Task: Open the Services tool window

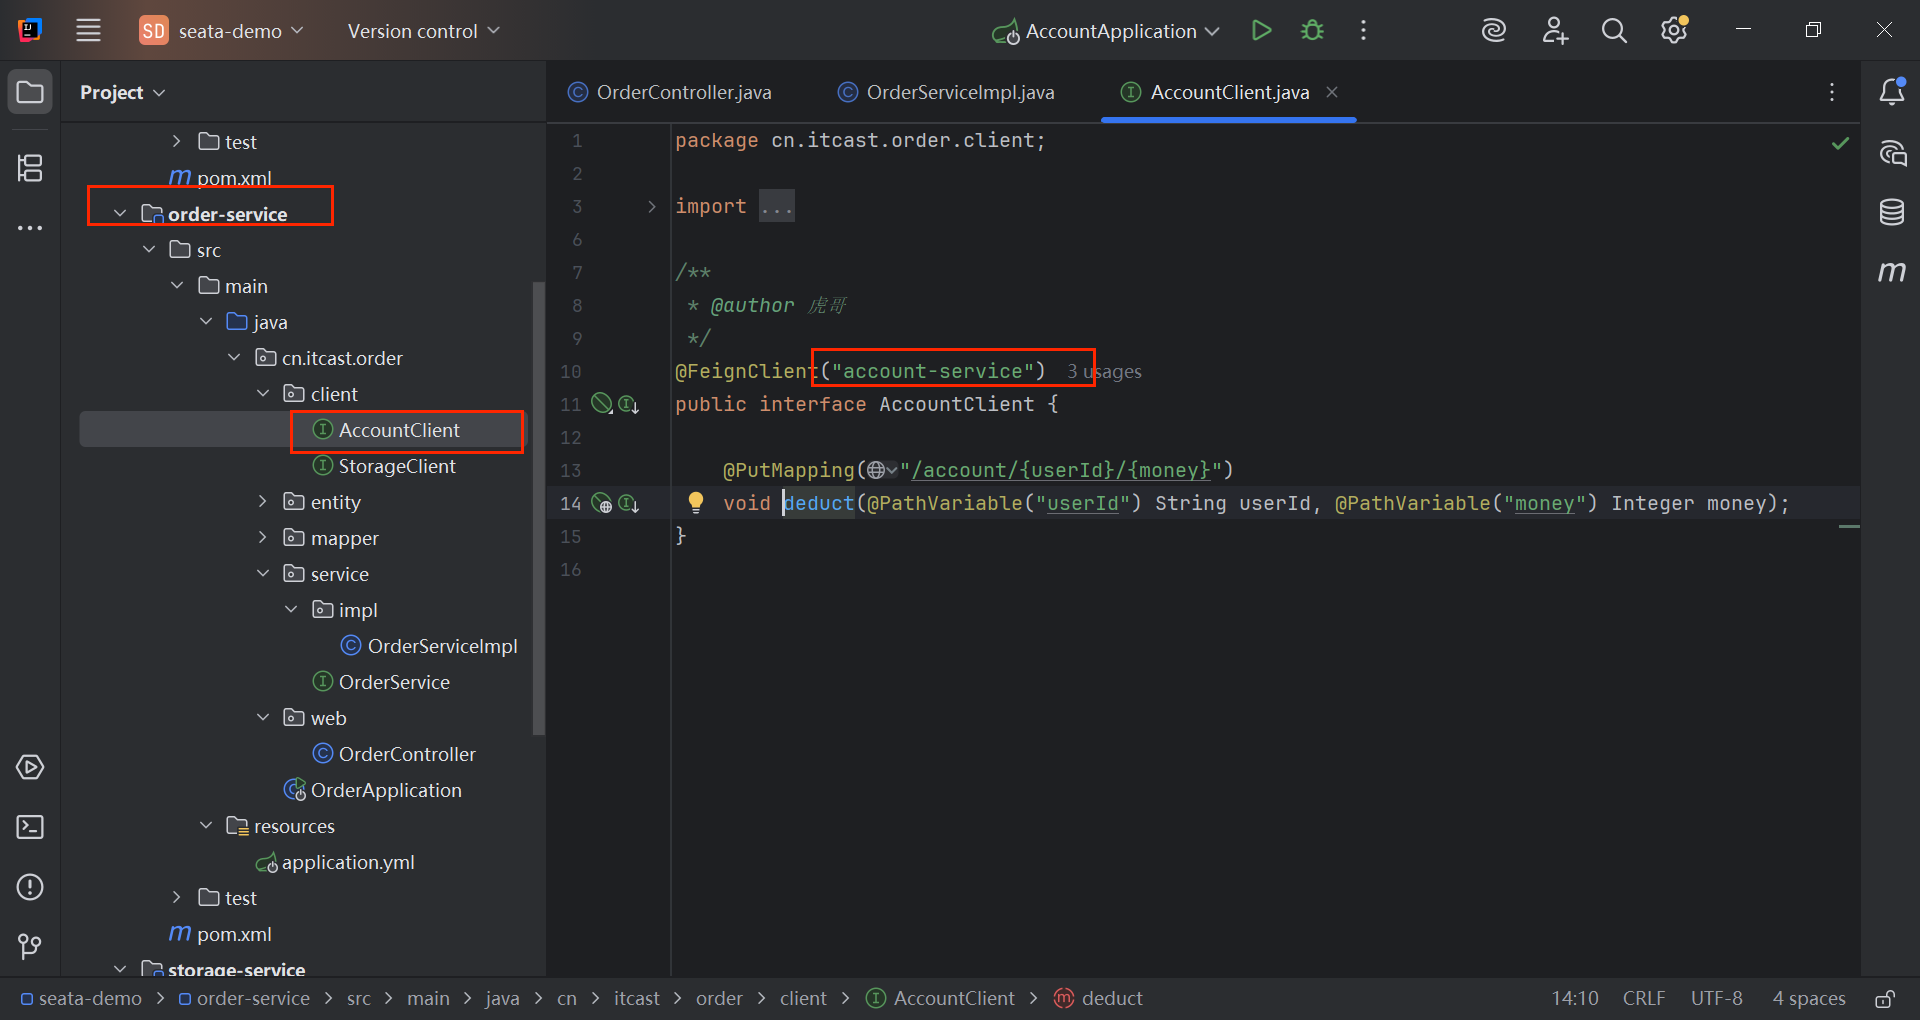Action: point(30,767)
